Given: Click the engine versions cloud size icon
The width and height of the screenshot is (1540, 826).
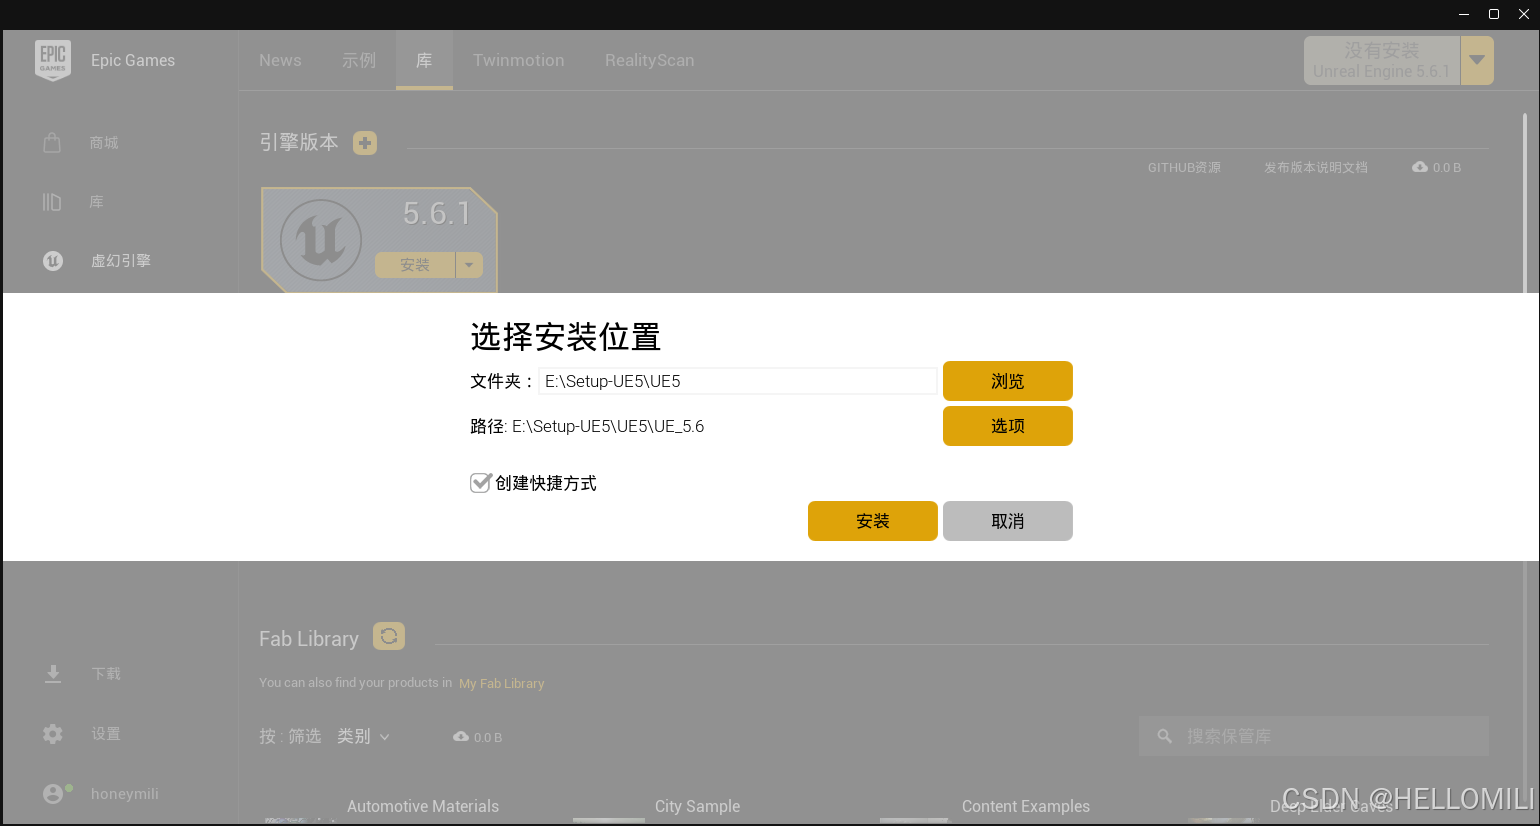Looking at the screenshot, I should [1420, 167].
